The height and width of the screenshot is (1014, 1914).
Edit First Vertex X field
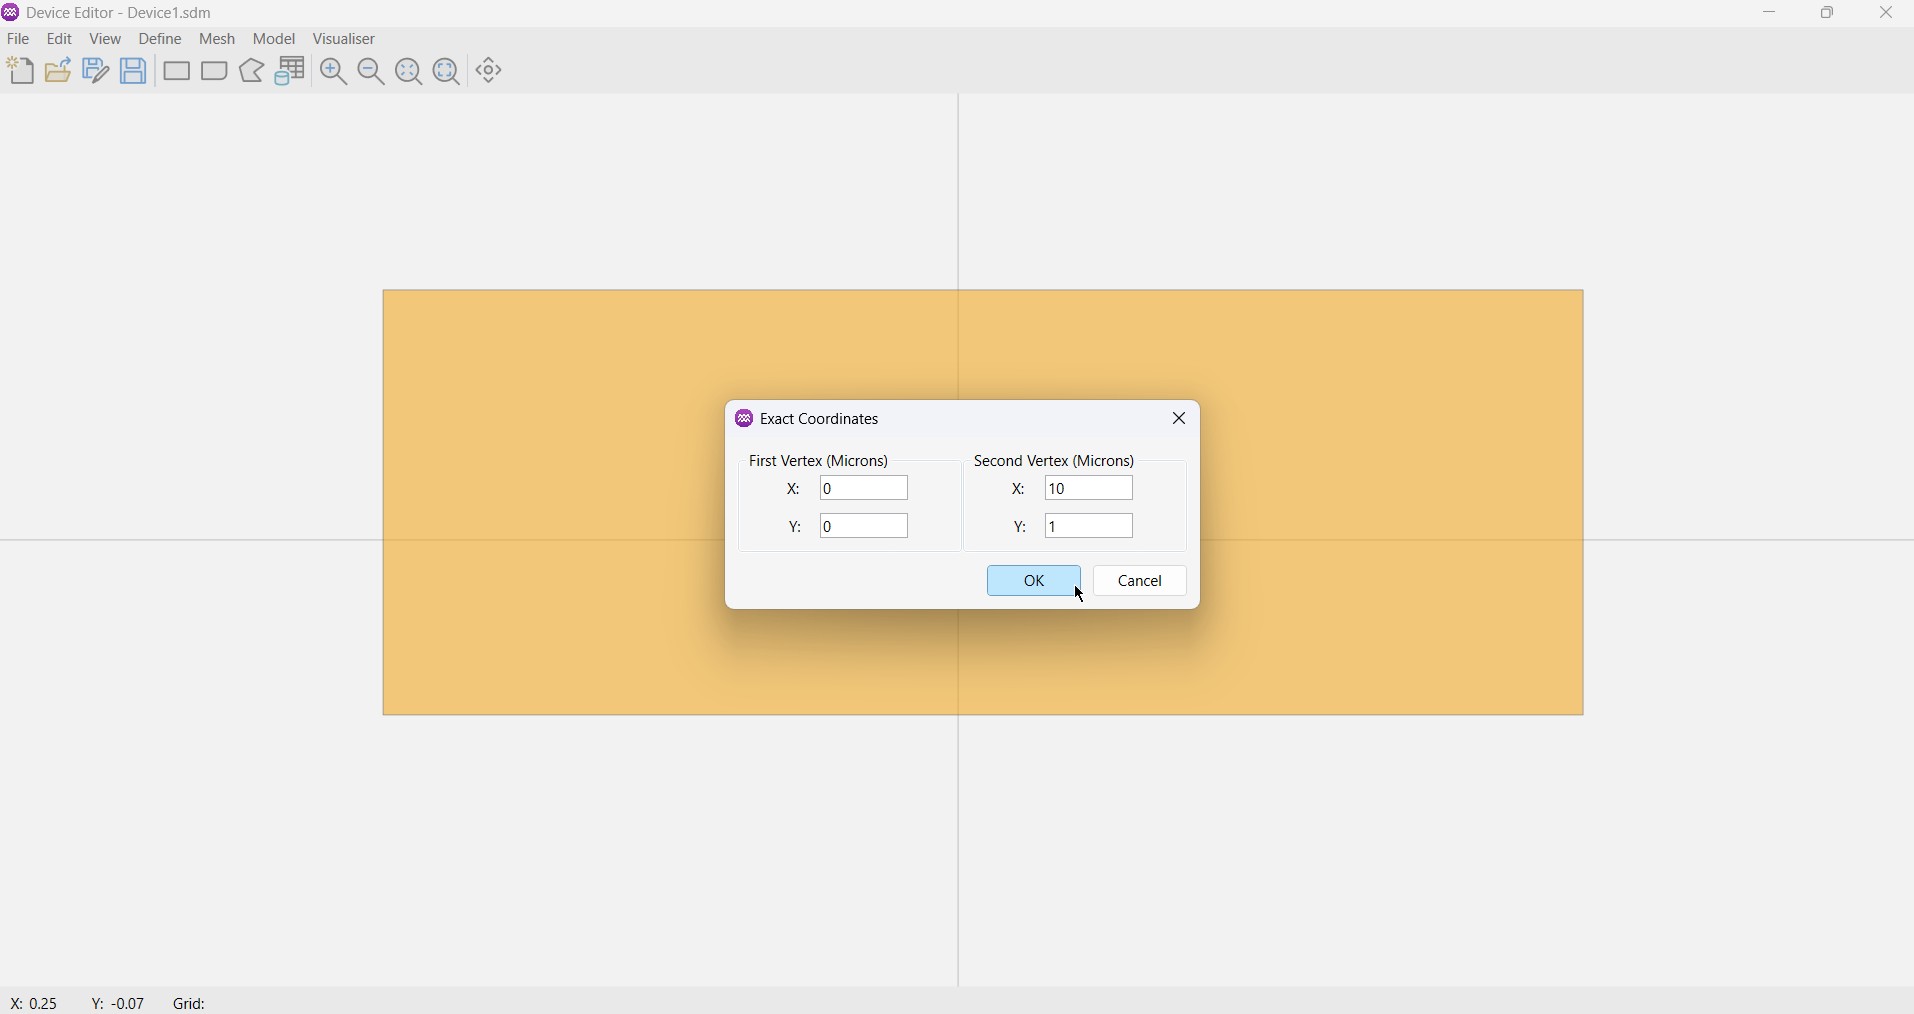tap(864, 489)
